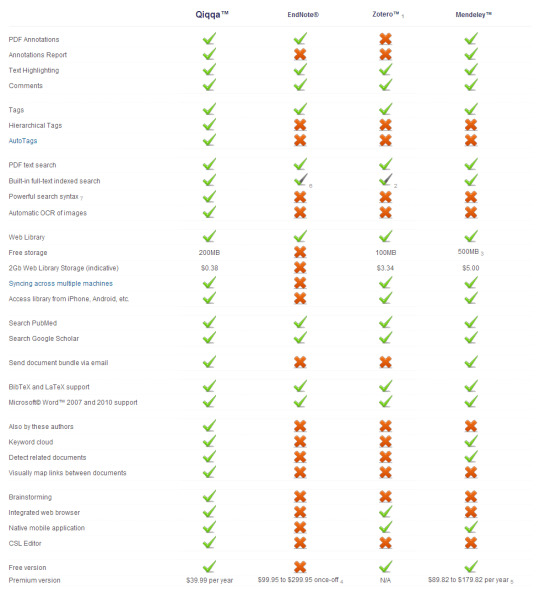Viewport: 540px width, 592px height.
Task: Click Mendeley's red cross for Automatic OCR
Action: [471, 212]
